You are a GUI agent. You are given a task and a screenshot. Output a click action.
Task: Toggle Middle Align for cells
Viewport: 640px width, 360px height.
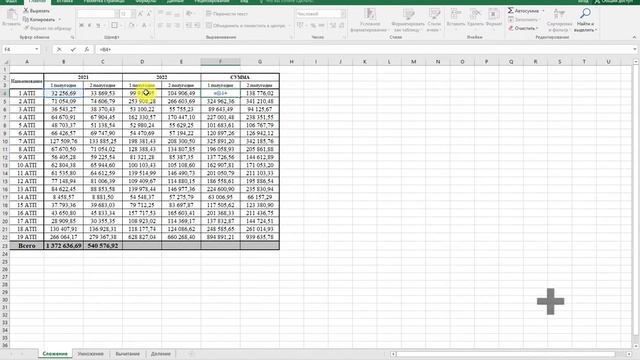[x=169, y=13]
